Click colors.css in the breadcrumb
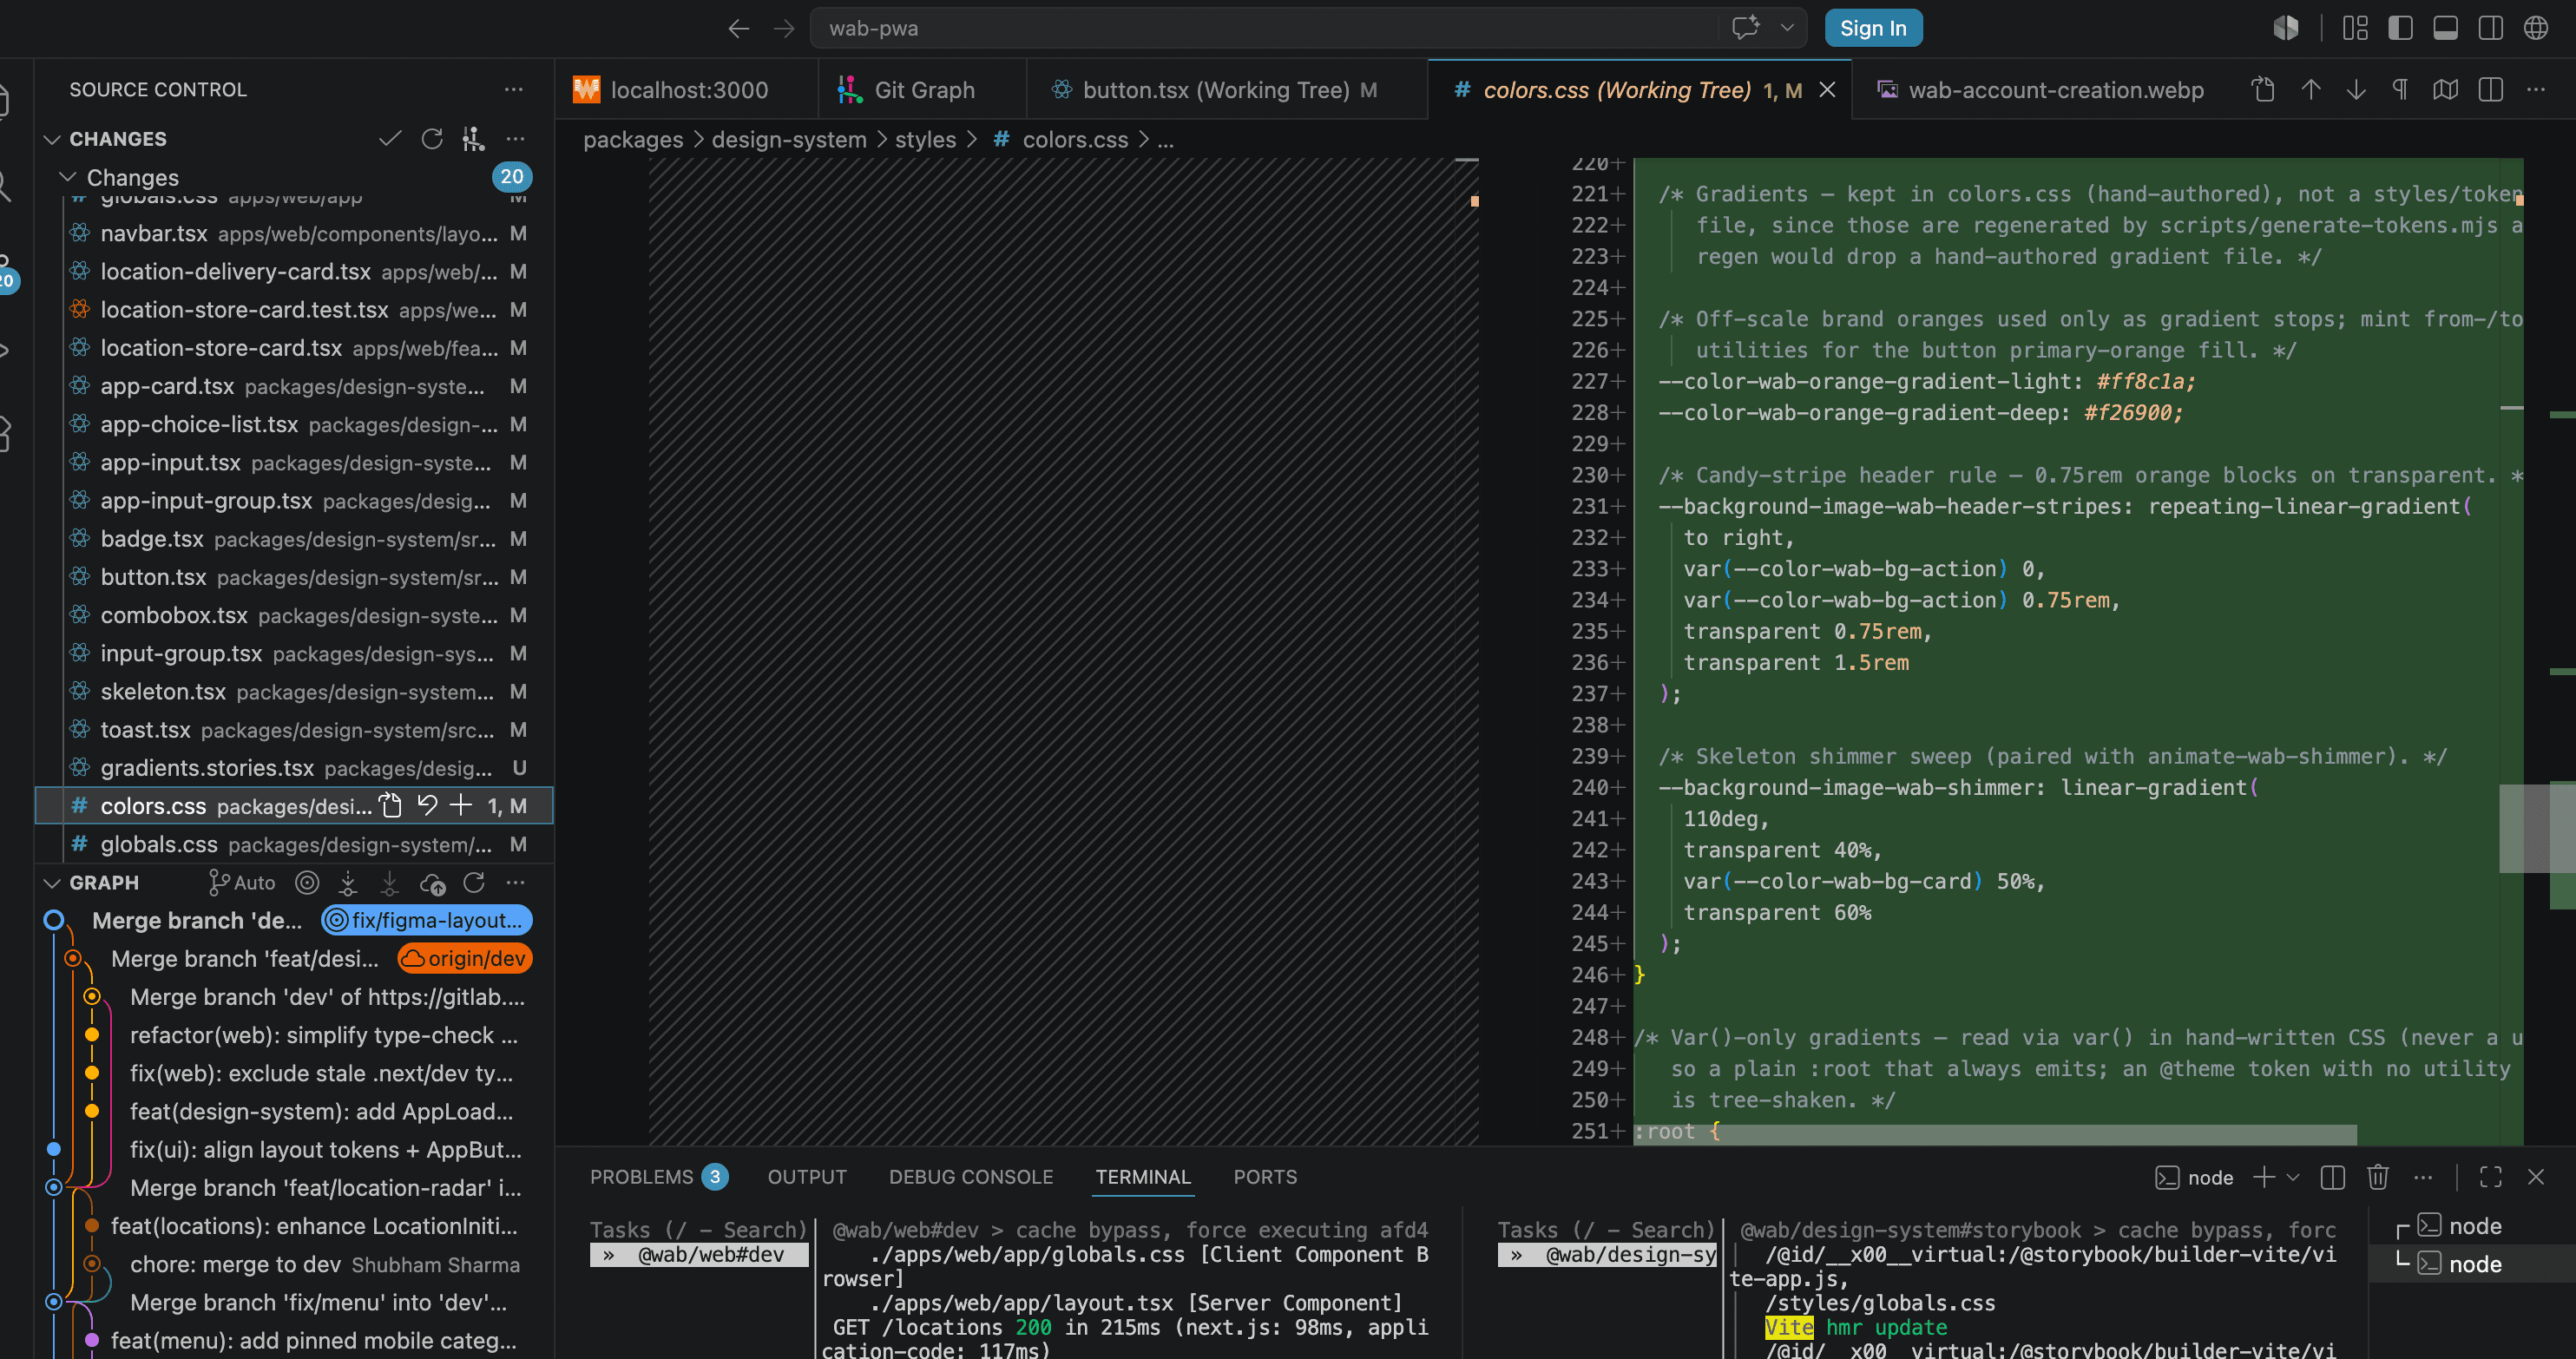Viewport: 2576px width, 1359px height. pyautogui.click(x=1075, y=140)
